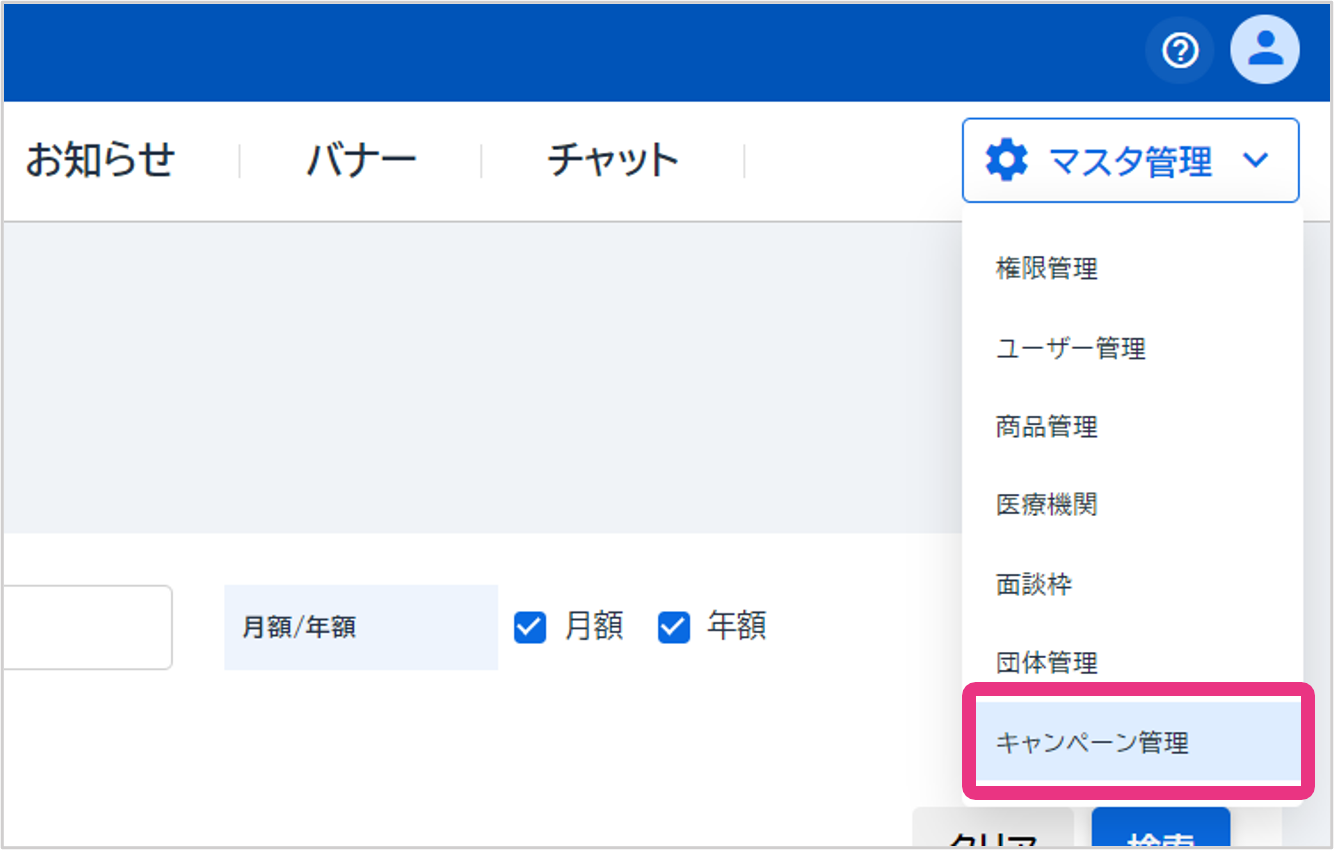This screenshot has width=1334, height=850.
Task: Uncheck the 月額 checkbox
Action: click(530, 627)
